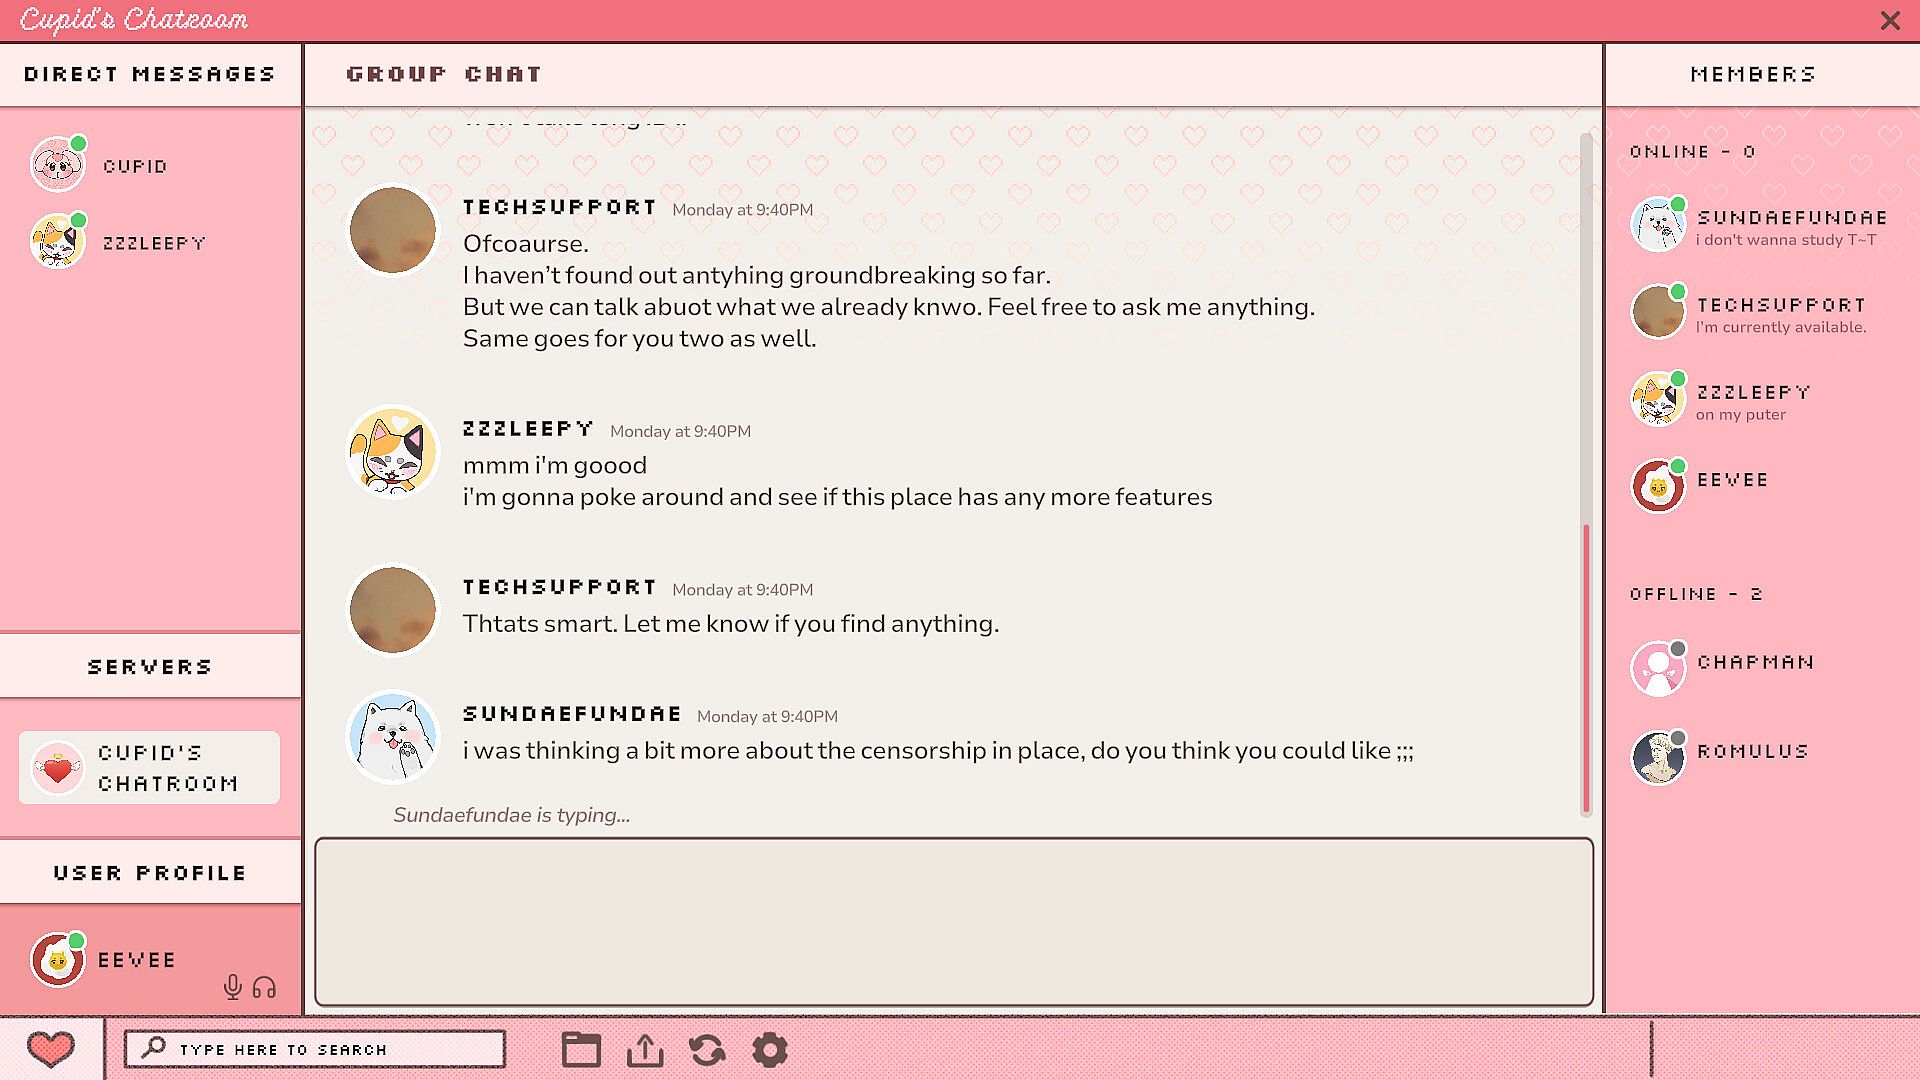Click Romulus avatar in offline list
The width and height of the screenshot is (1920, 1080).
coord(1657,757)
